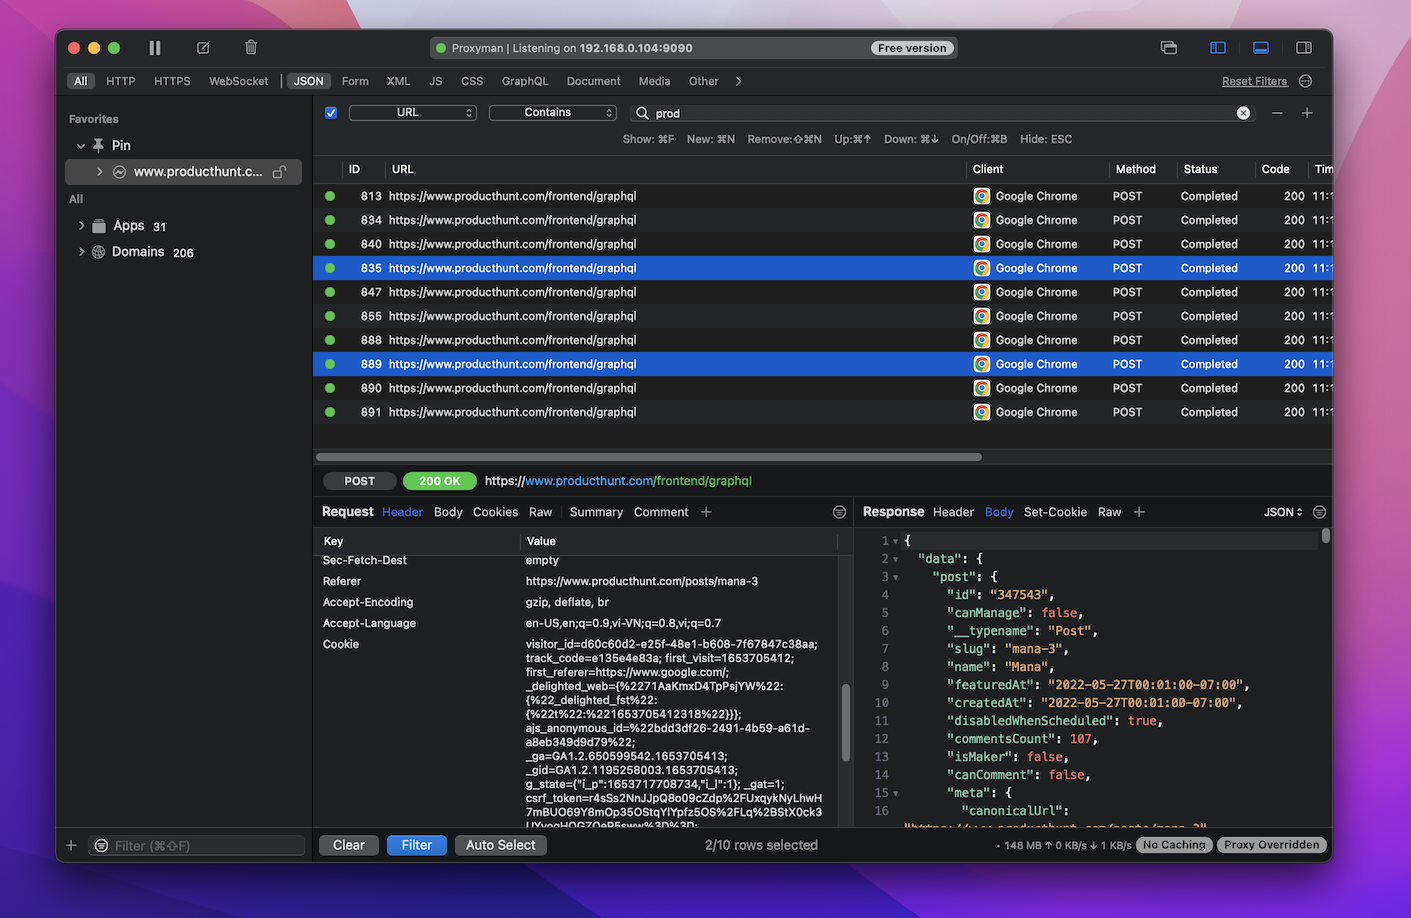Pause recording with the pause icon

[155, 48]
